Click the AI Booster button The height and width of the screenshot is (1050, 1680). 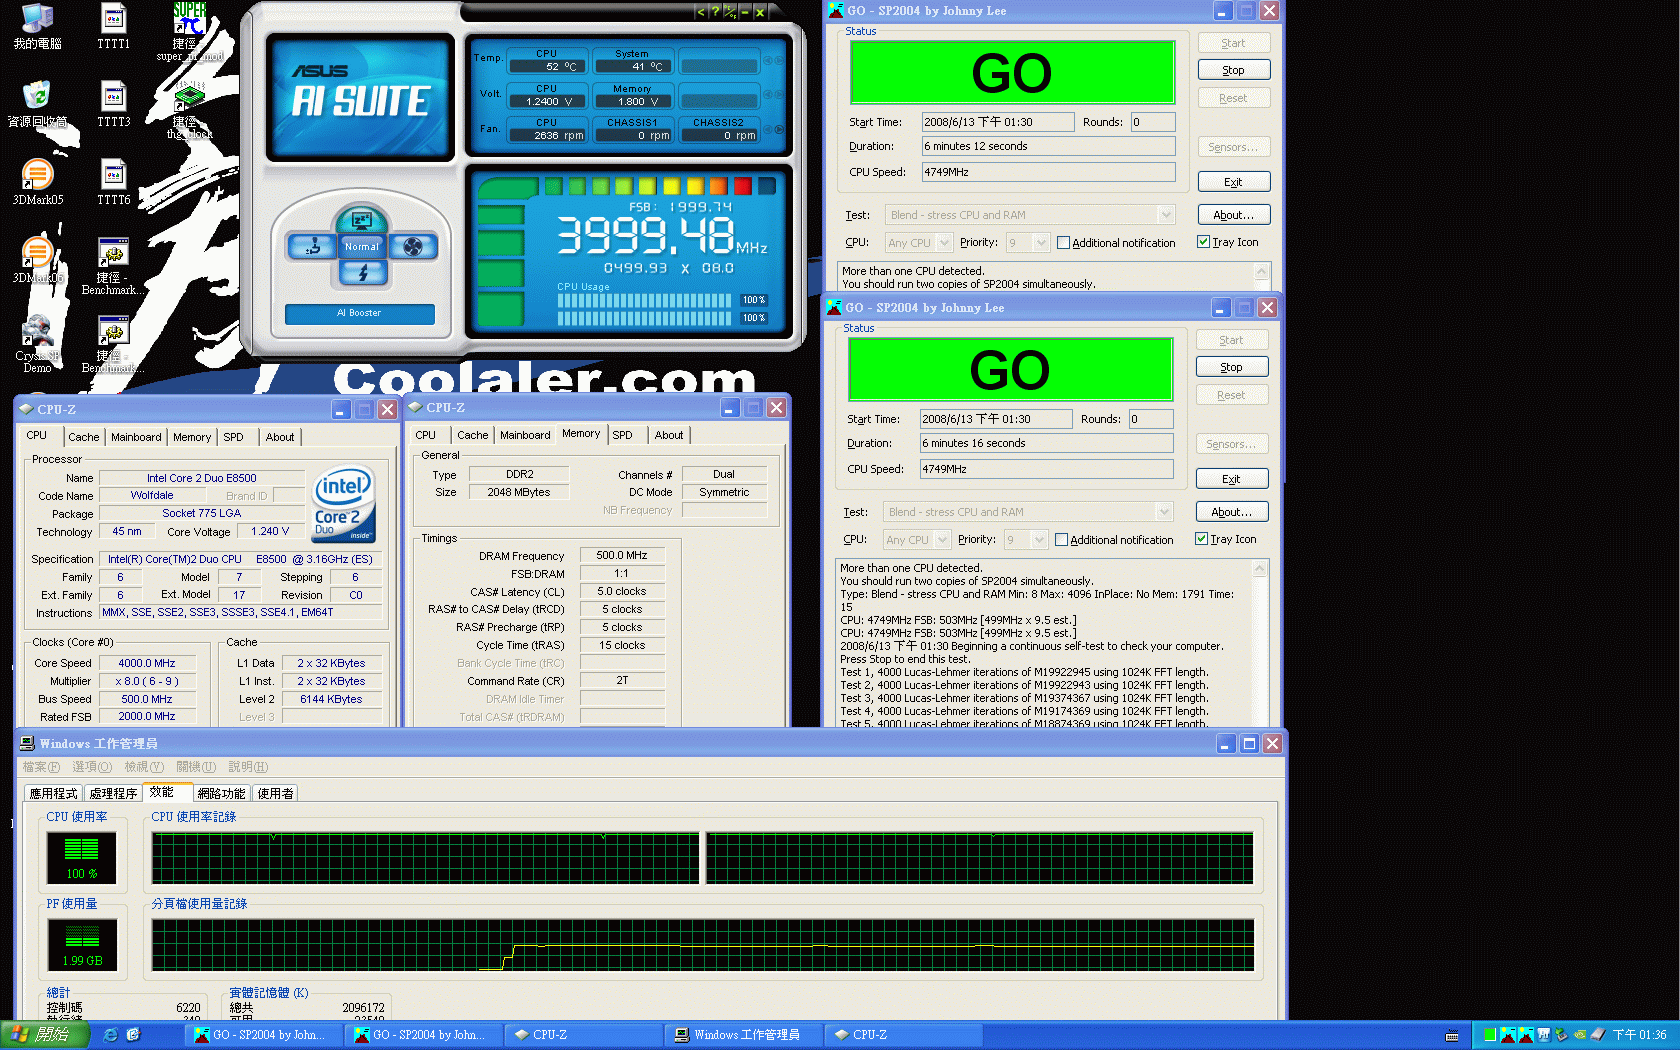tap(360, 313)
